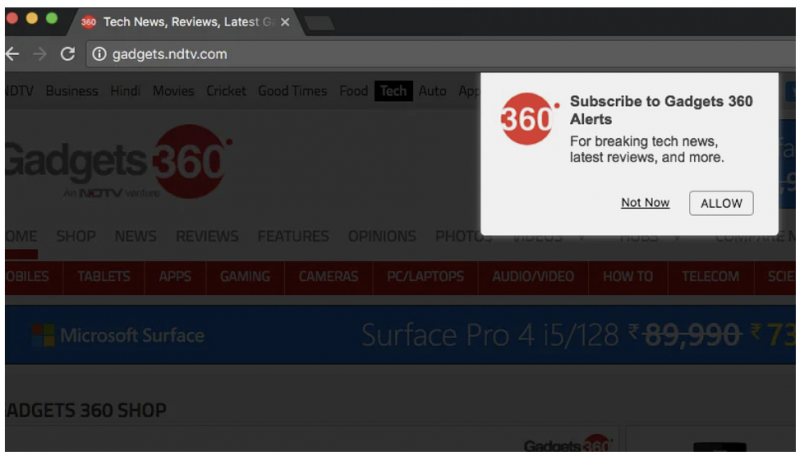Click the Surface Pro 4 i5/128 price text
800x456 pixels.
490,335
